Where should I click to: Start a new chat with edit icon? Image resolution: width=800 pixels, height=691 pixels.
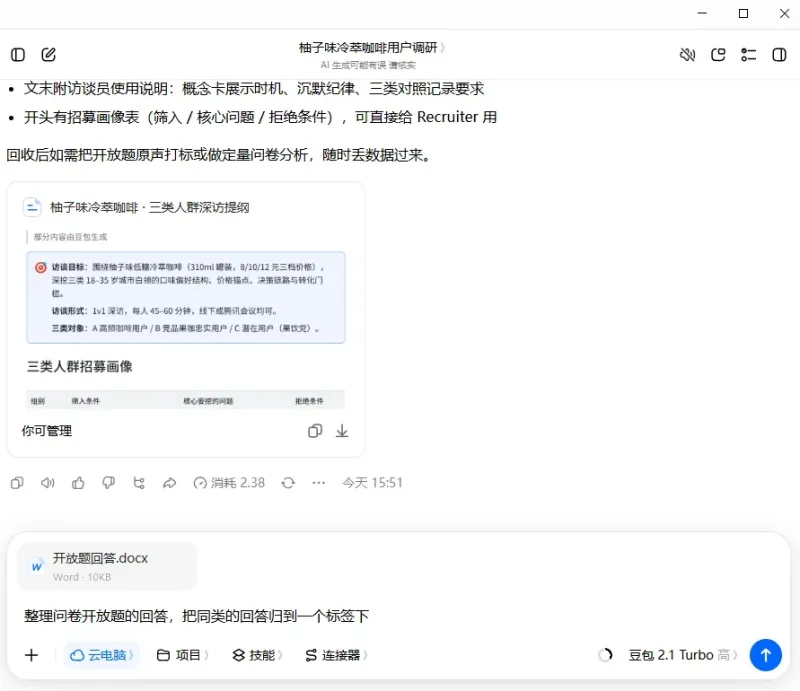pyautogui.click(x=48, y=55)
